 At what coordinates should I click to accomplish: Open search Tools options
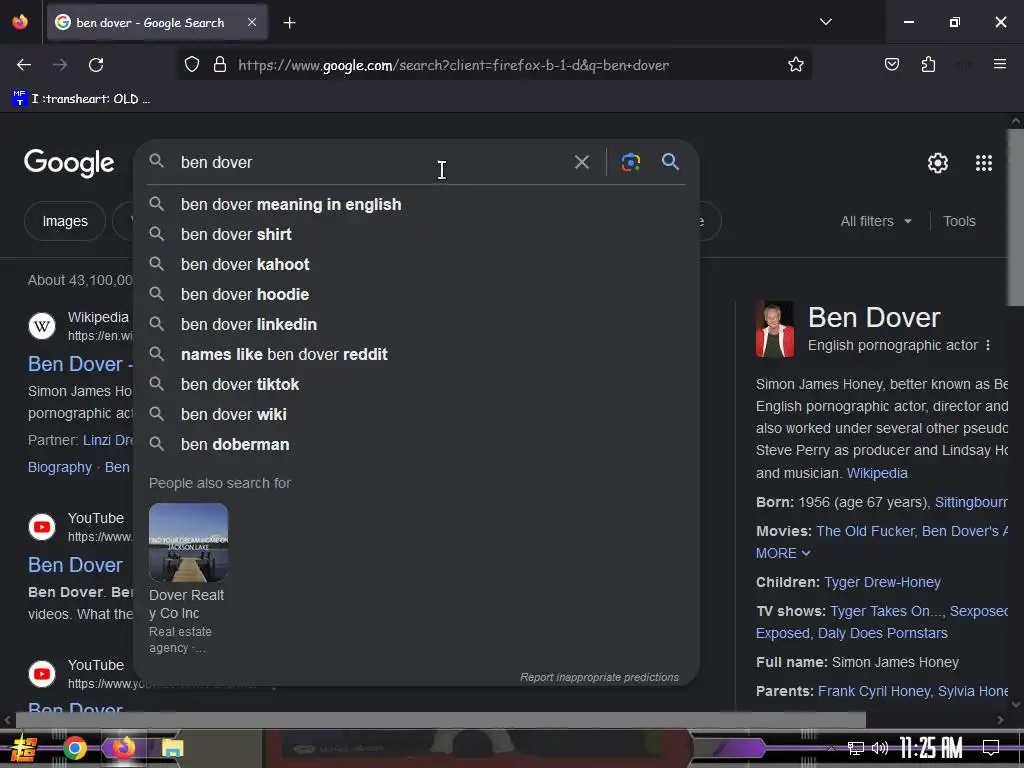[x=959, y=221]
